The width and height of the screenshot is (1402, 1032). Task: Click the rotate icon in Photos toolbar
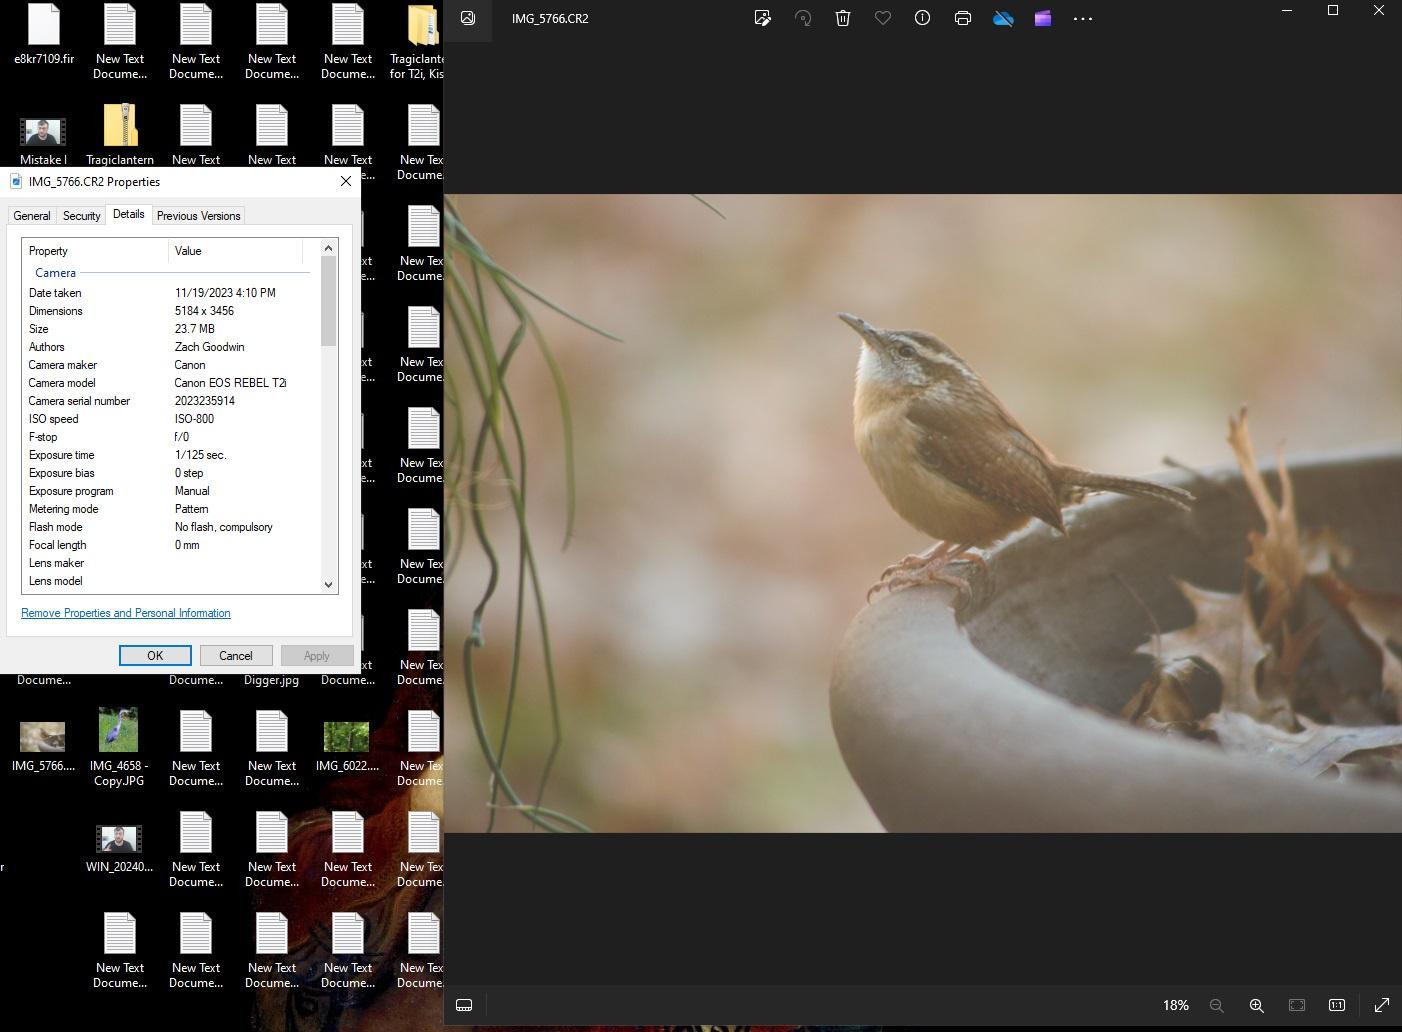[x=802, y=18]
